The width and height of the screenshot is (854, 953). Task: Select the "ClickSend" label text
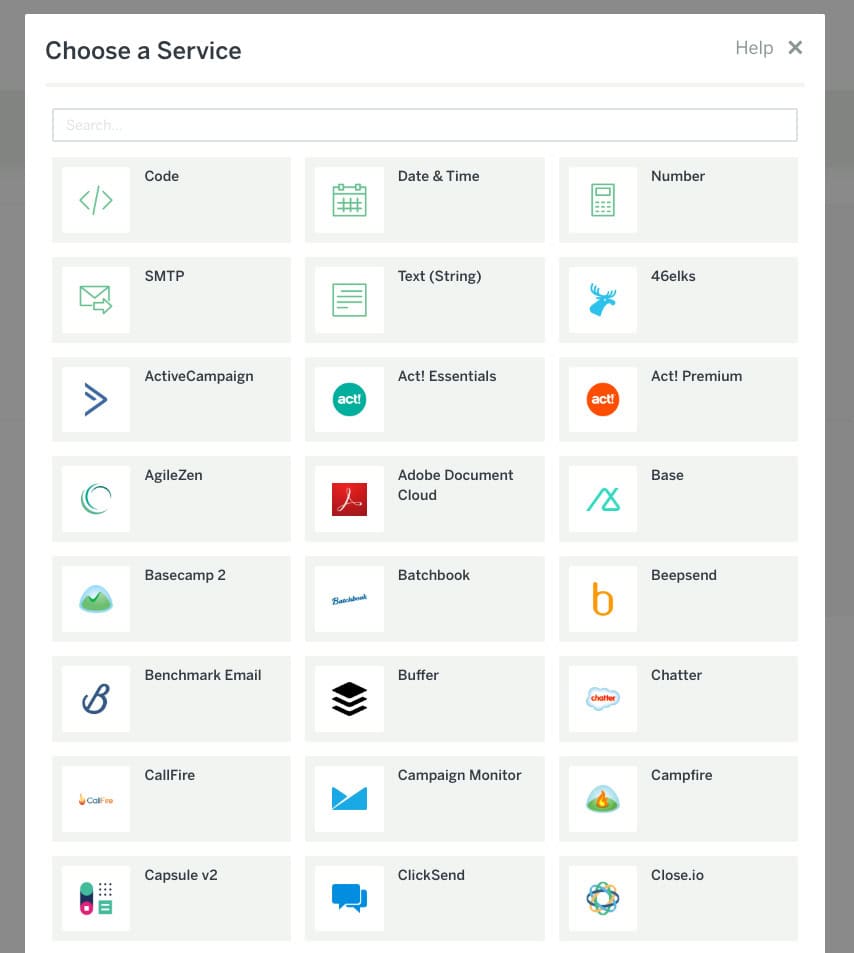coord(432,875)
